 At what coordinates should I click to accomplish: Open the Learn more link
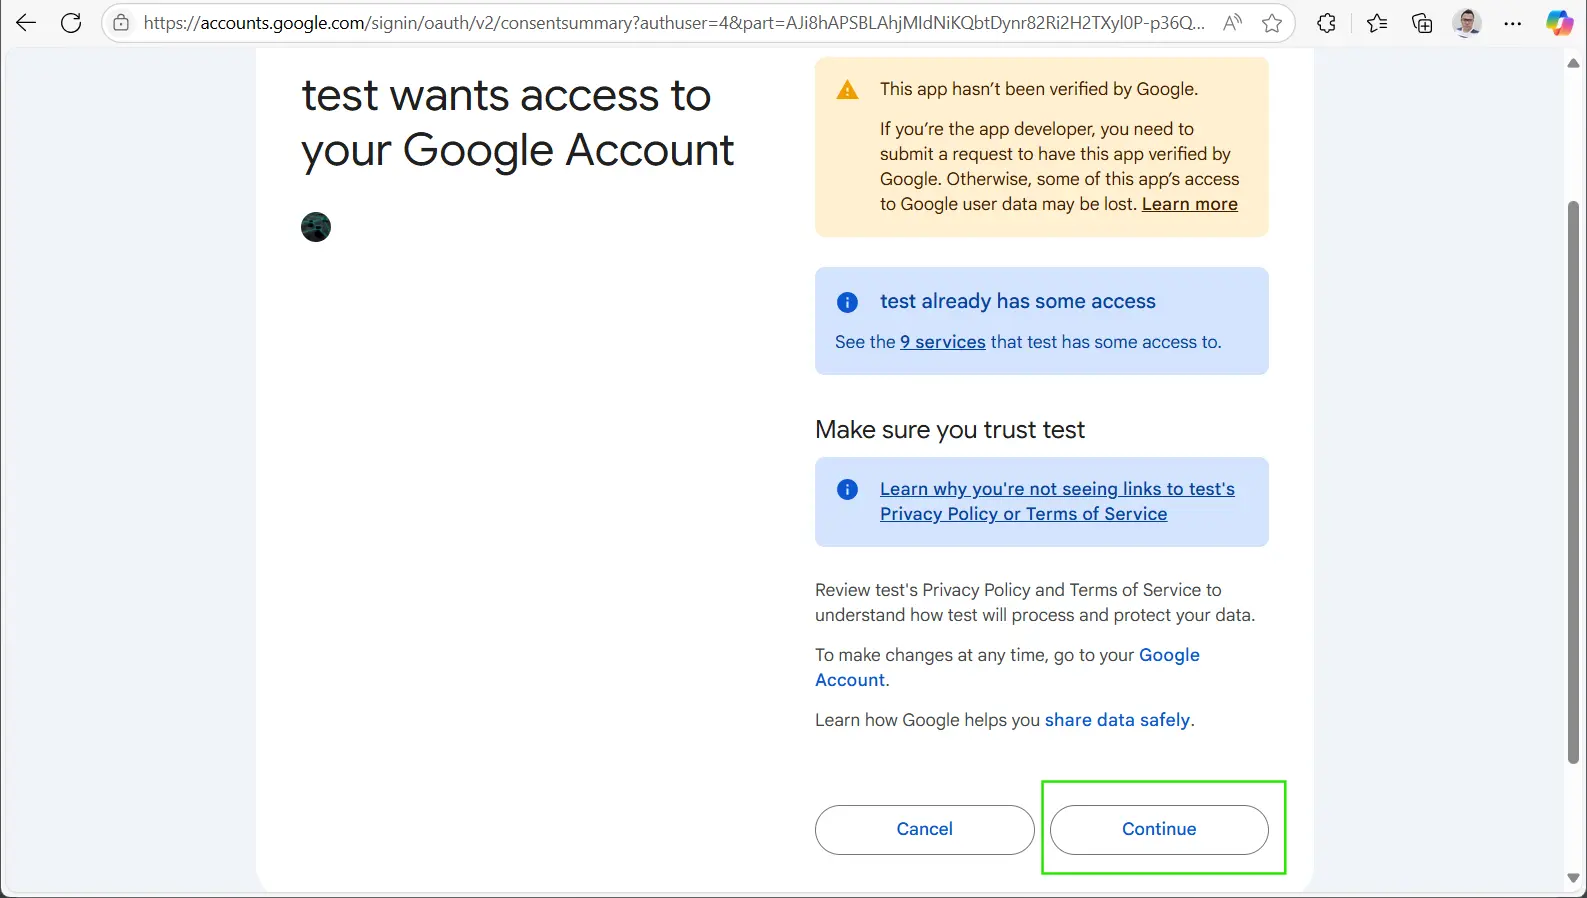pos(1189,204)
